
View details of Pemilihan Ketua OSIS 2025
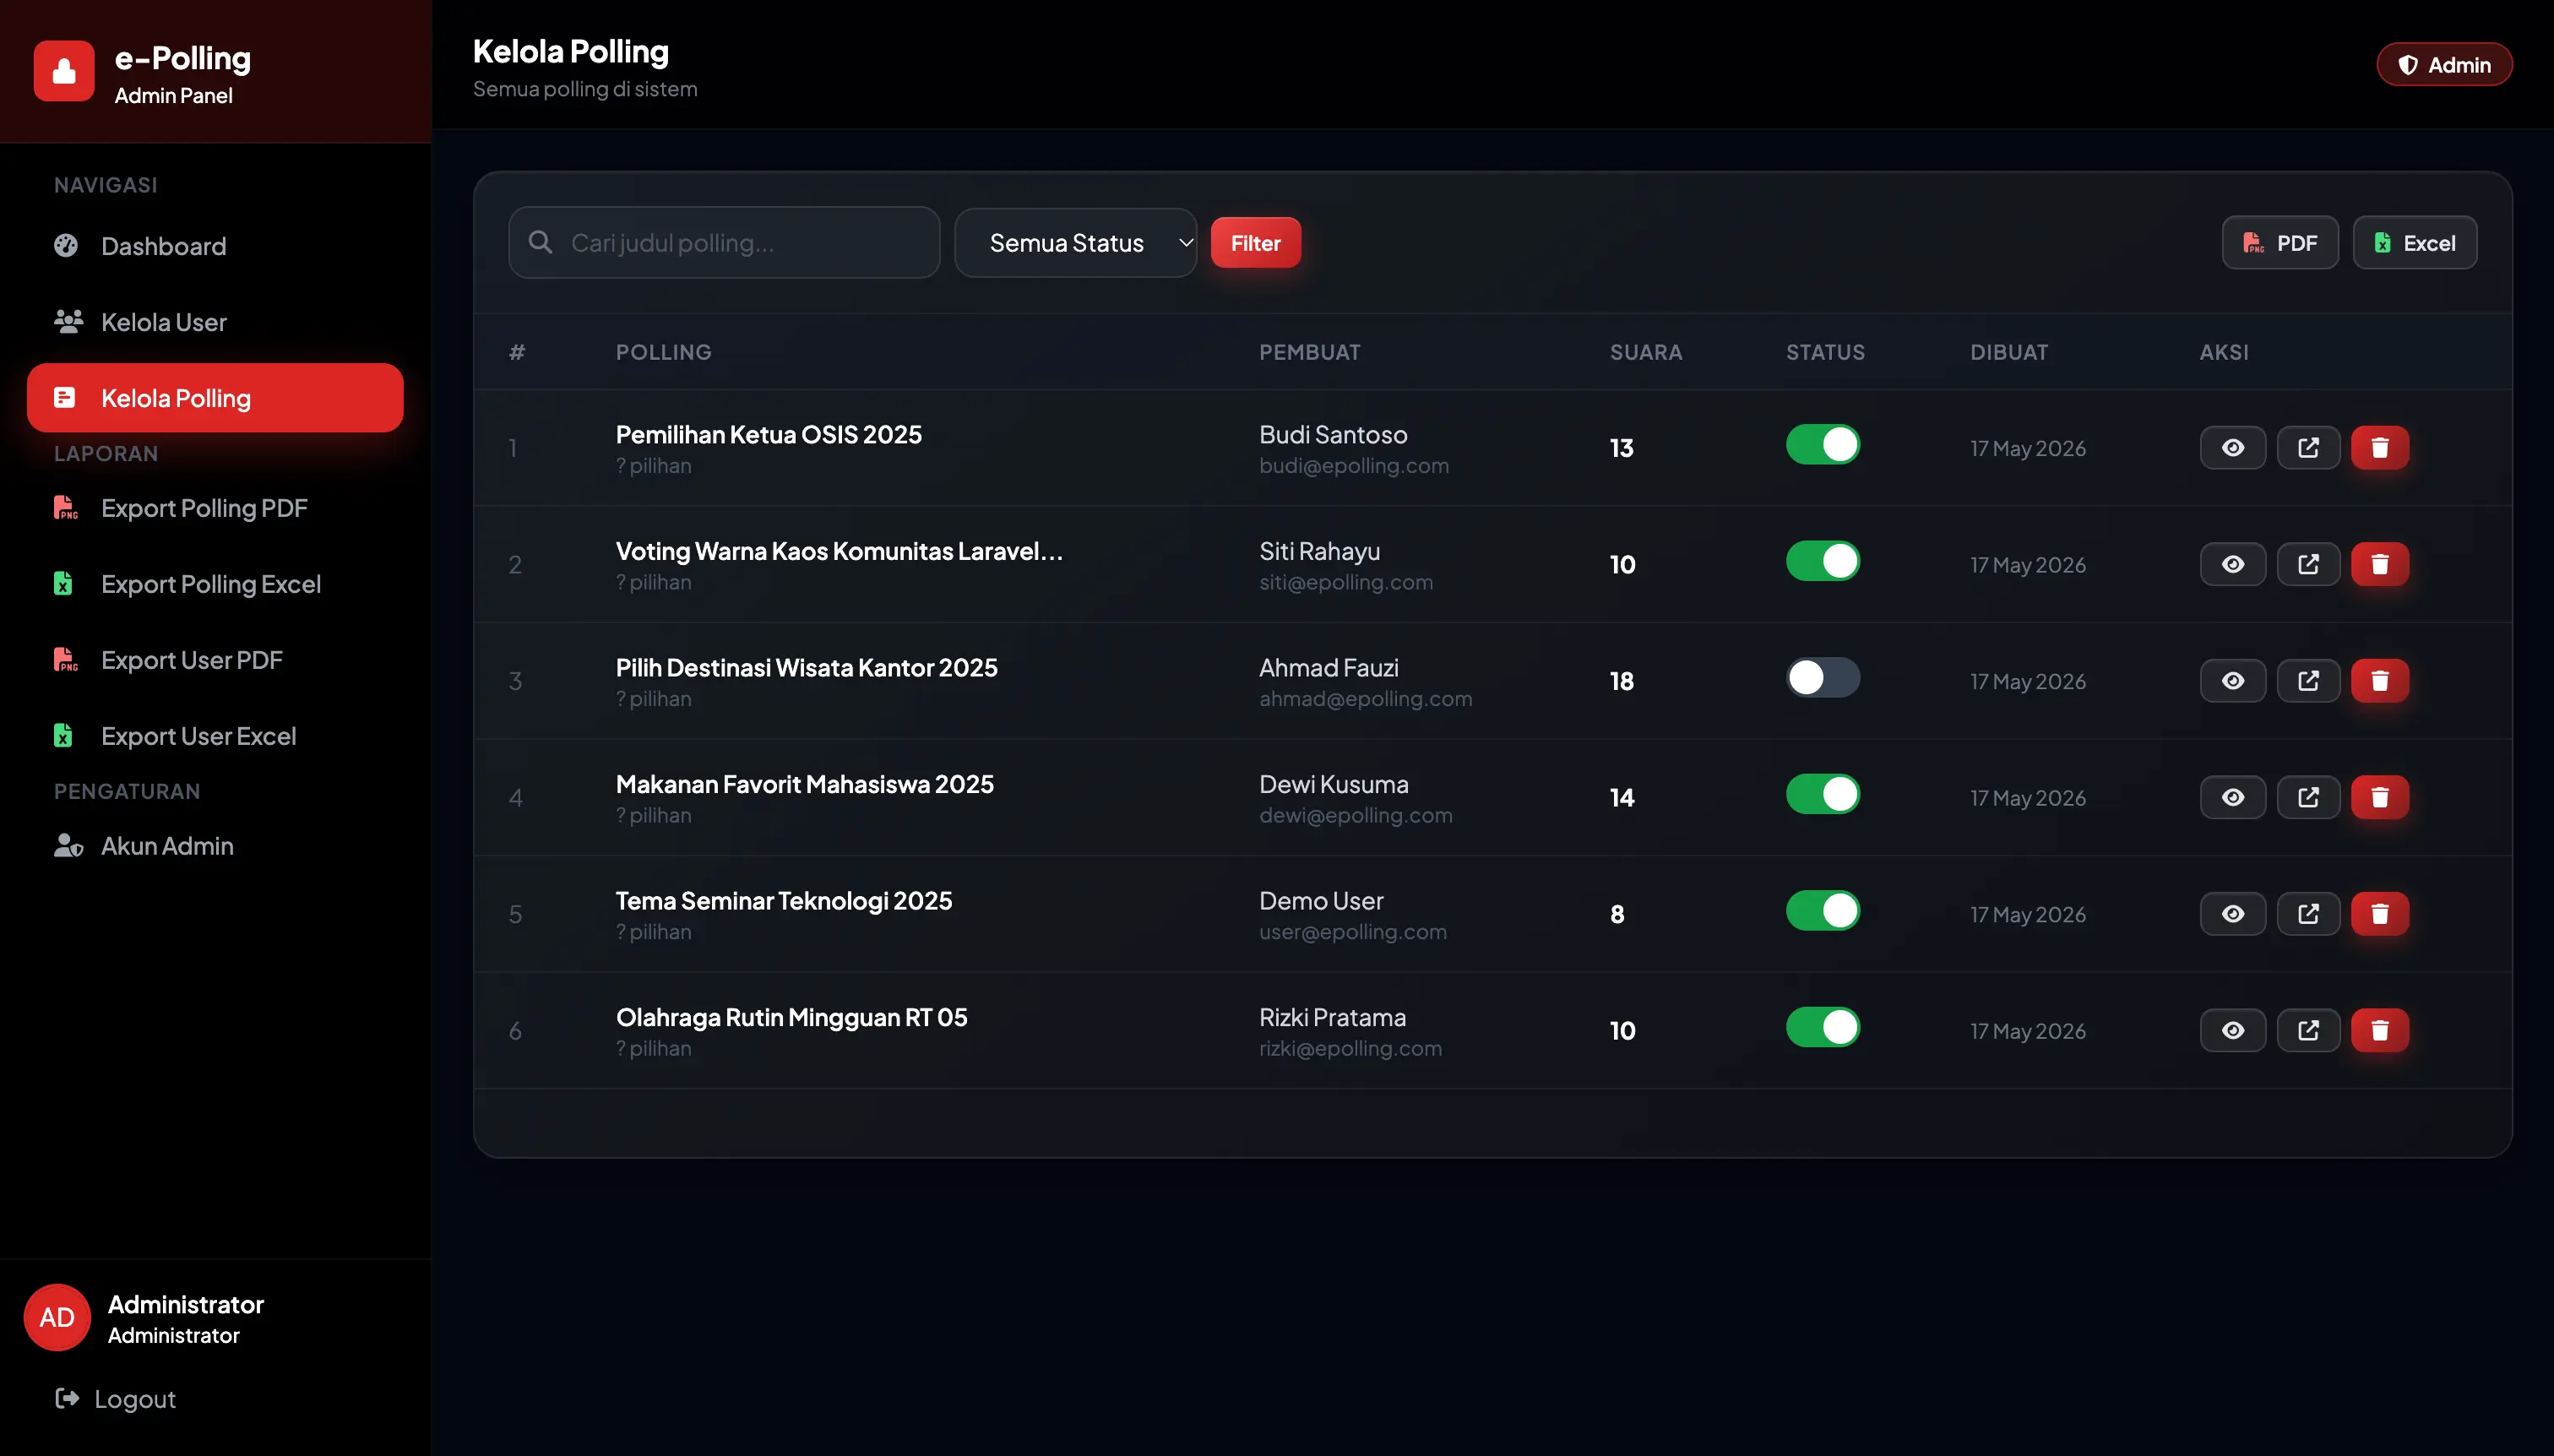tap(2232, 448)
